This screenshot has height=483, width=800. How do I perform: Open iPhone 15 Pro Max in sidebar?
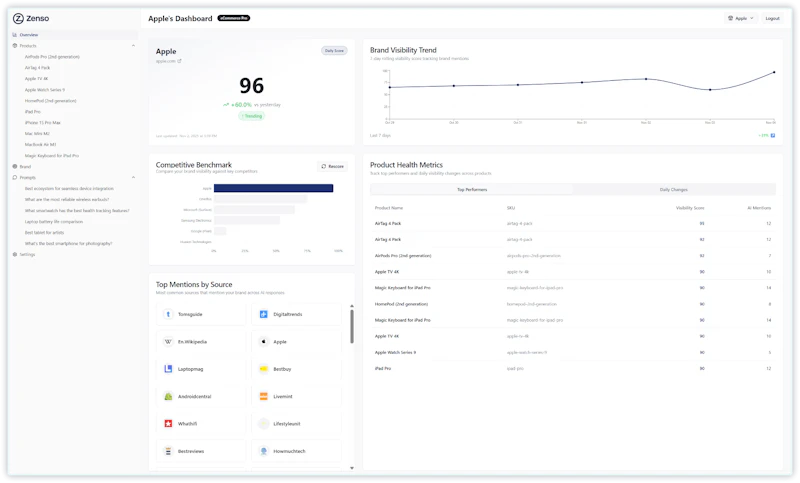coord(43,123)
